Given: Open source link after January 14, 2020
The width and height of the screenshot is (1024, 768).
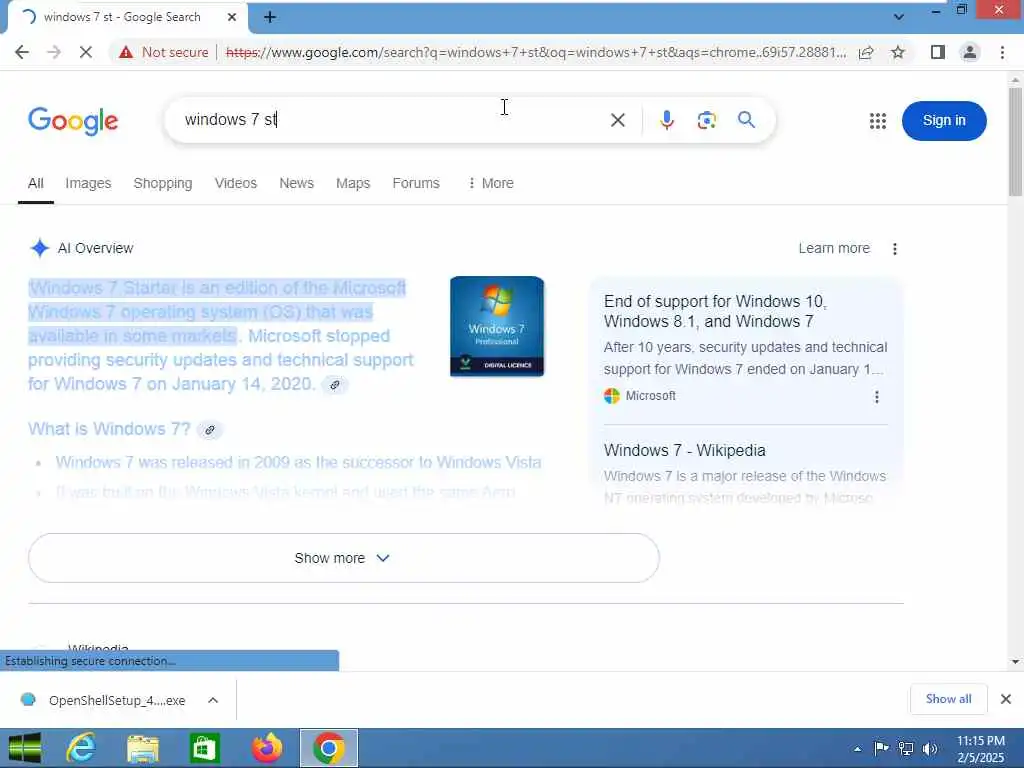Looking at the screenshot, I should (x=334, y=385).
